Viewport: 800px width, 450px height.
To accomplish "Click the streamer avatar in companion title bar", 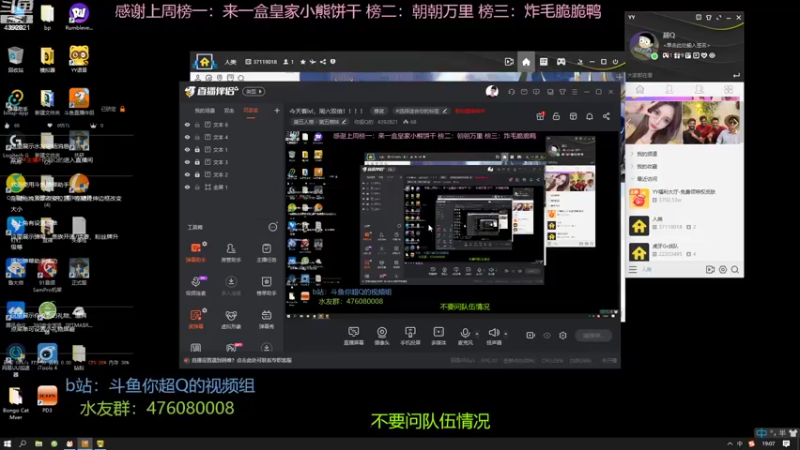I will click(492, 91).
